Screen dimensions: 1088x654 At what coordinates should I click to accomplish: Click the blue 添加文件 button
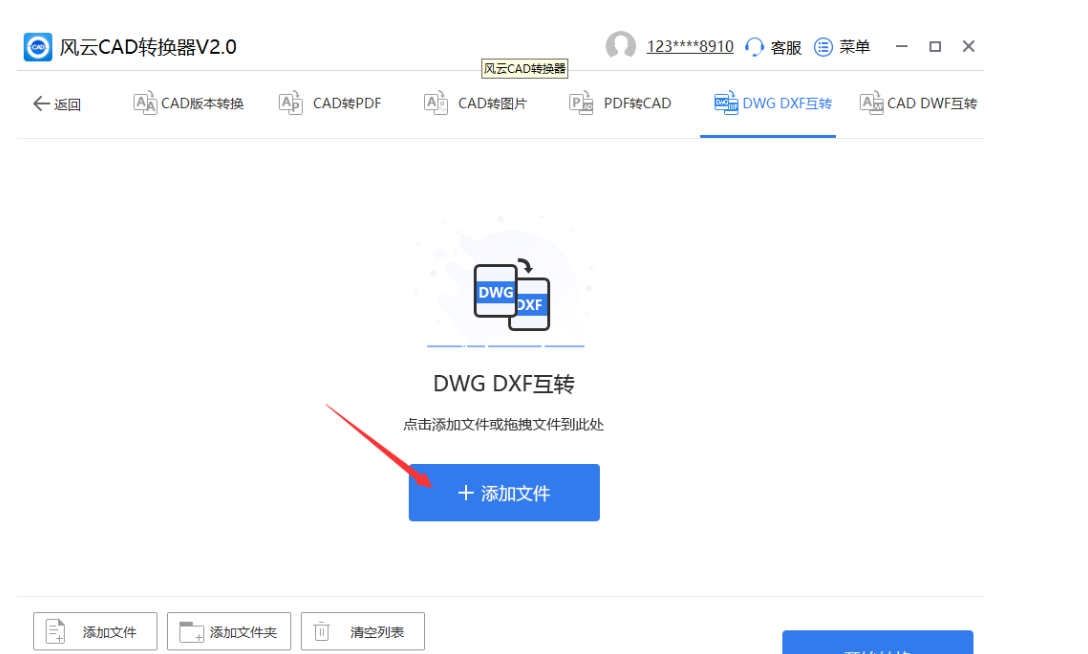[x=504, y=492]
